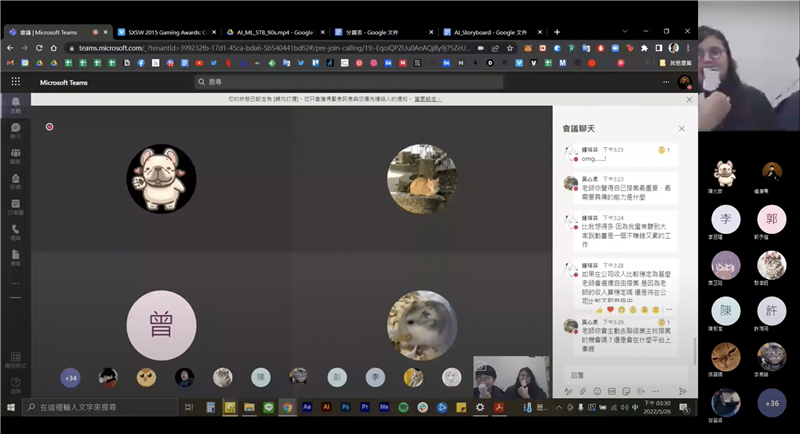Open the text format options icon
The height and width of the screenshot is (434, 800).
tap(569, 391)
